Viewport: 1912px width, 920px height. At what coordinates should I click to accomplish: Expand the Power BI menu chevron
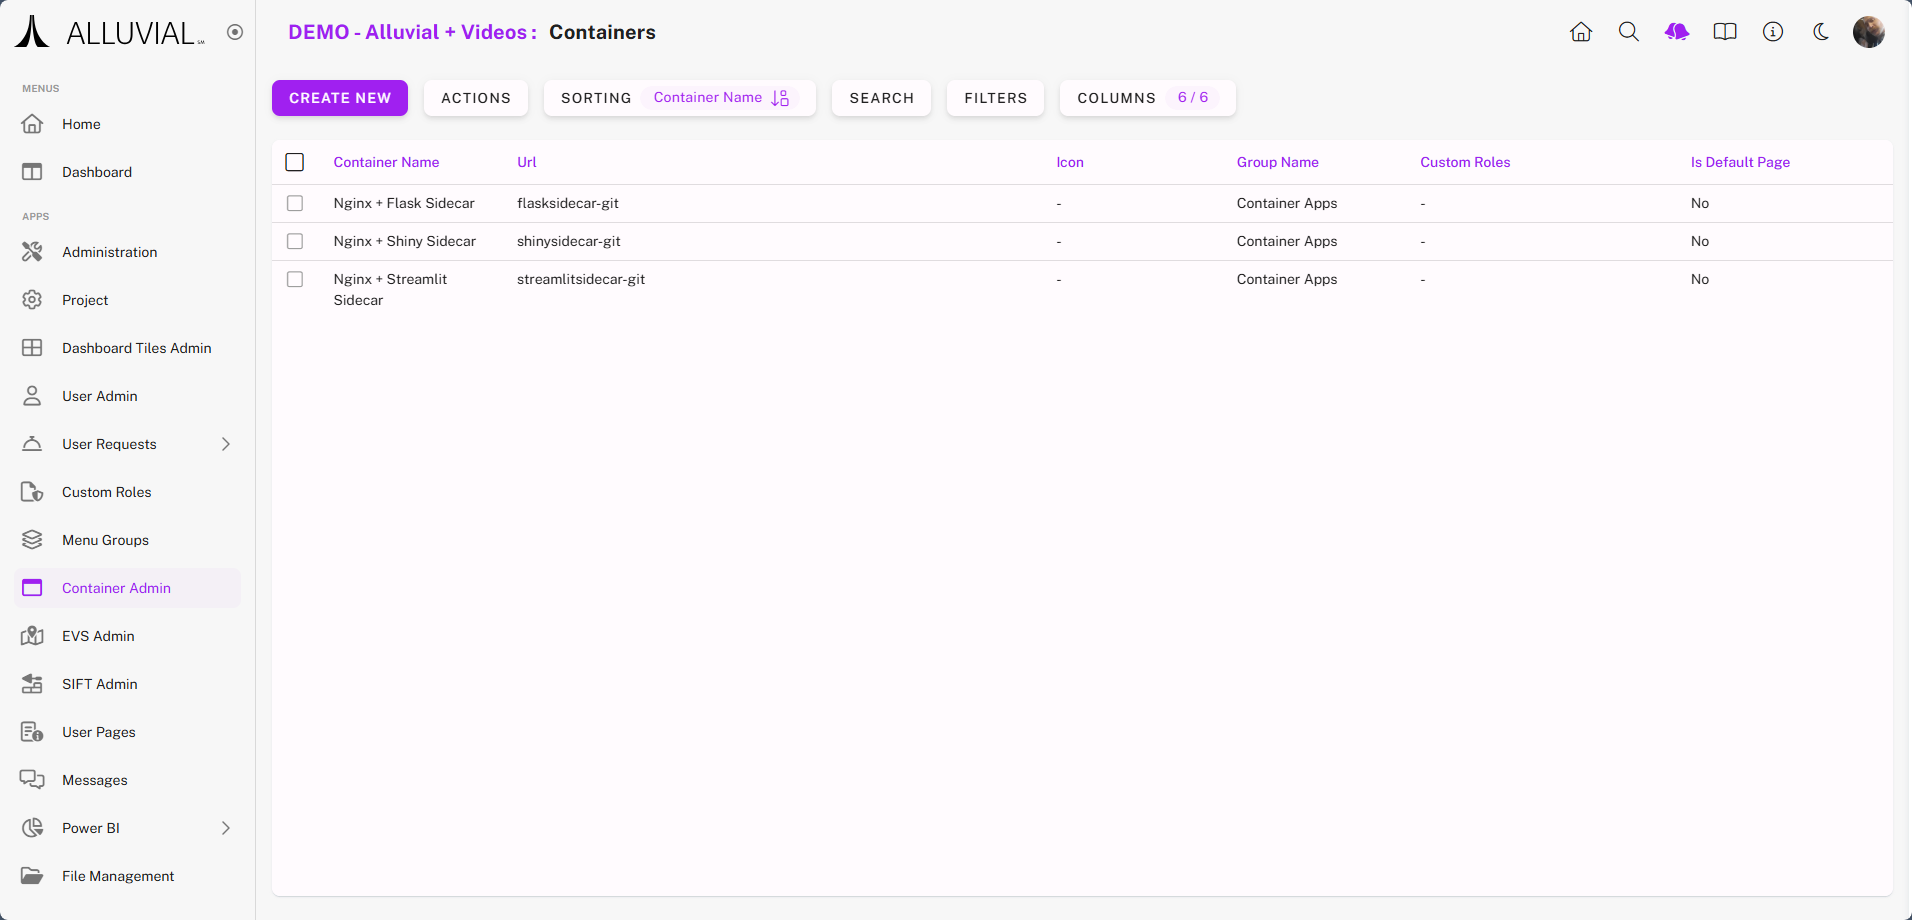tap(226, 828)
